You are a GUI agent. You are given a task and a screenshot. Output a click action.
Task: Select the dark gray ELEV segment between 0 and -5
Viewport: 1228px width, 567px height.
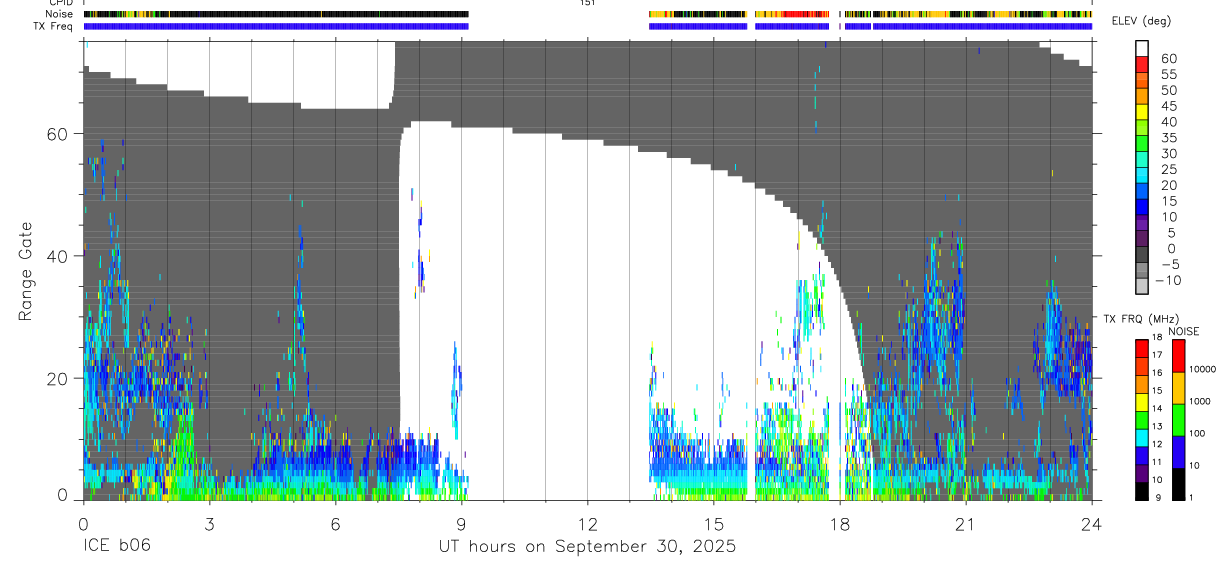tap(1142, 256)
